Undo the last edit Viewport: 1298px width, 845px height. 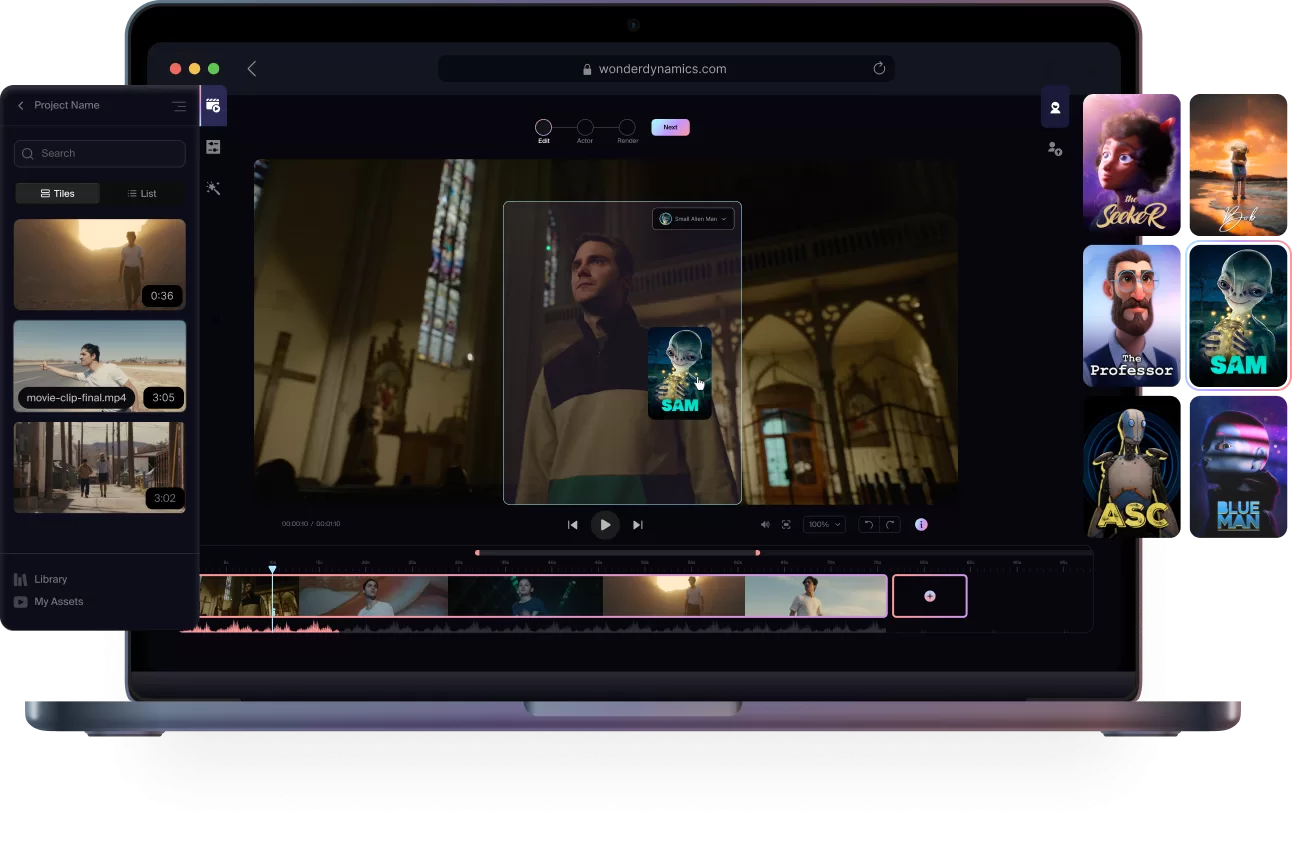pyautogui.click(x=868, y=525)
